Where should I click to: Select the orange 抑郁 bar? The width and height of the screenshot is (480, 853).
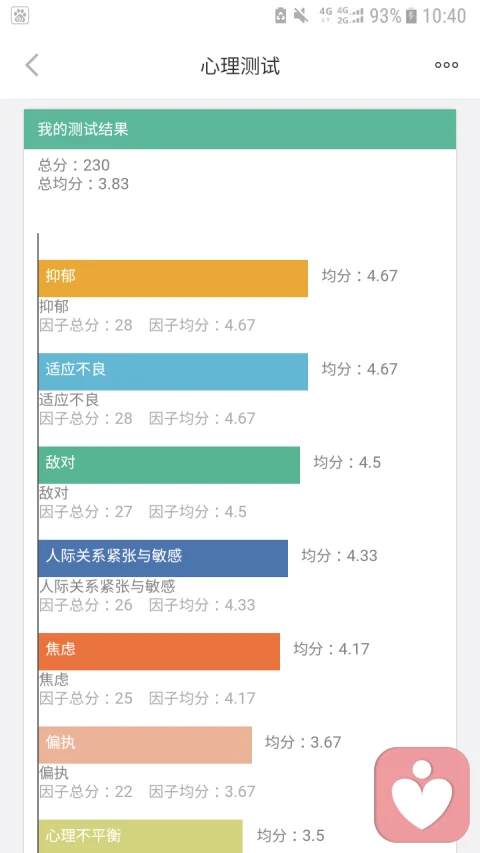[x=173, y=279]
